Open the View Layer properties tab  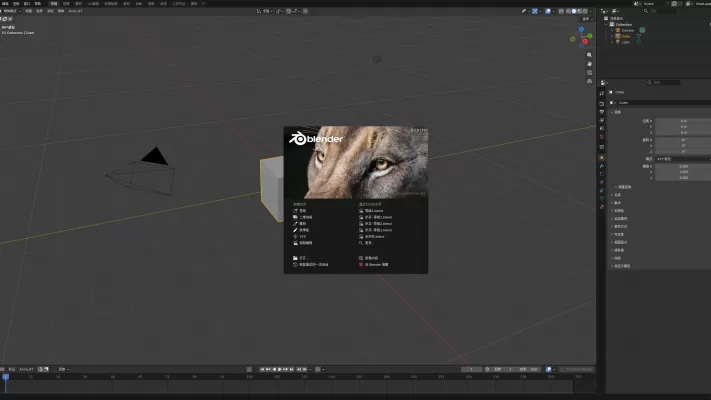[602, 120]
